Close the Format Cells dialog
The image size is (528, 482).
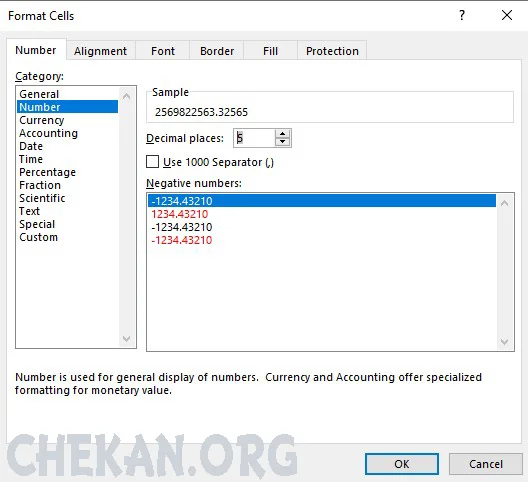pyautogui.click(x=507, y=15)
